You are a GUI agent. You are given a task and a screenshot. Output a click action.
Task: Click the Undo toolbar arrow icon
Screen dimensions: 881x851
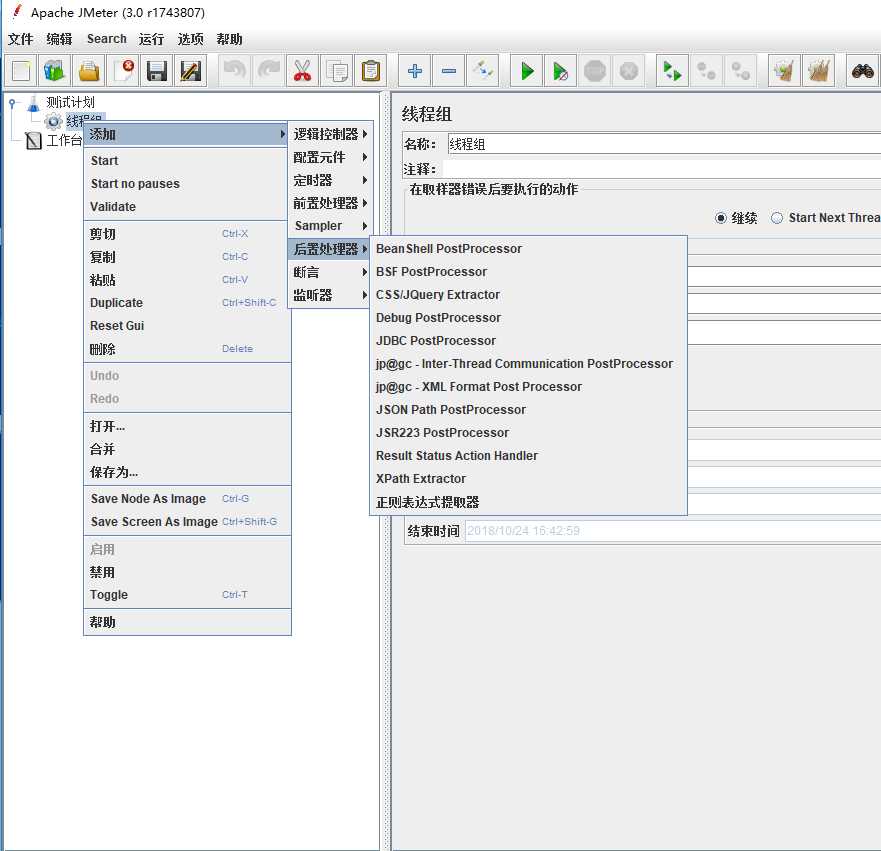pos(235,71)
